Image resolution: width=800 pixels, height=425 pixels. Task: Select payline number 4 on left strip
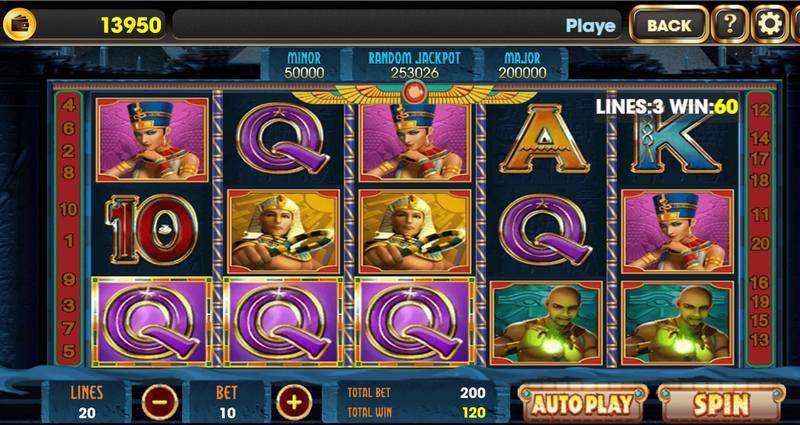pos(69,106)
